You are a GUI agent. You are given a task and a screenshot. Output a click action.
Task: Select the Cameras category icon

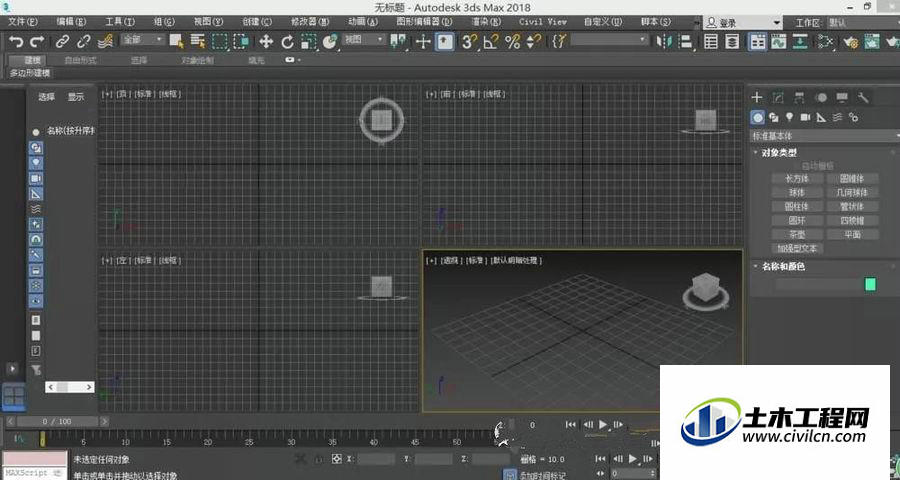[805, 117]
